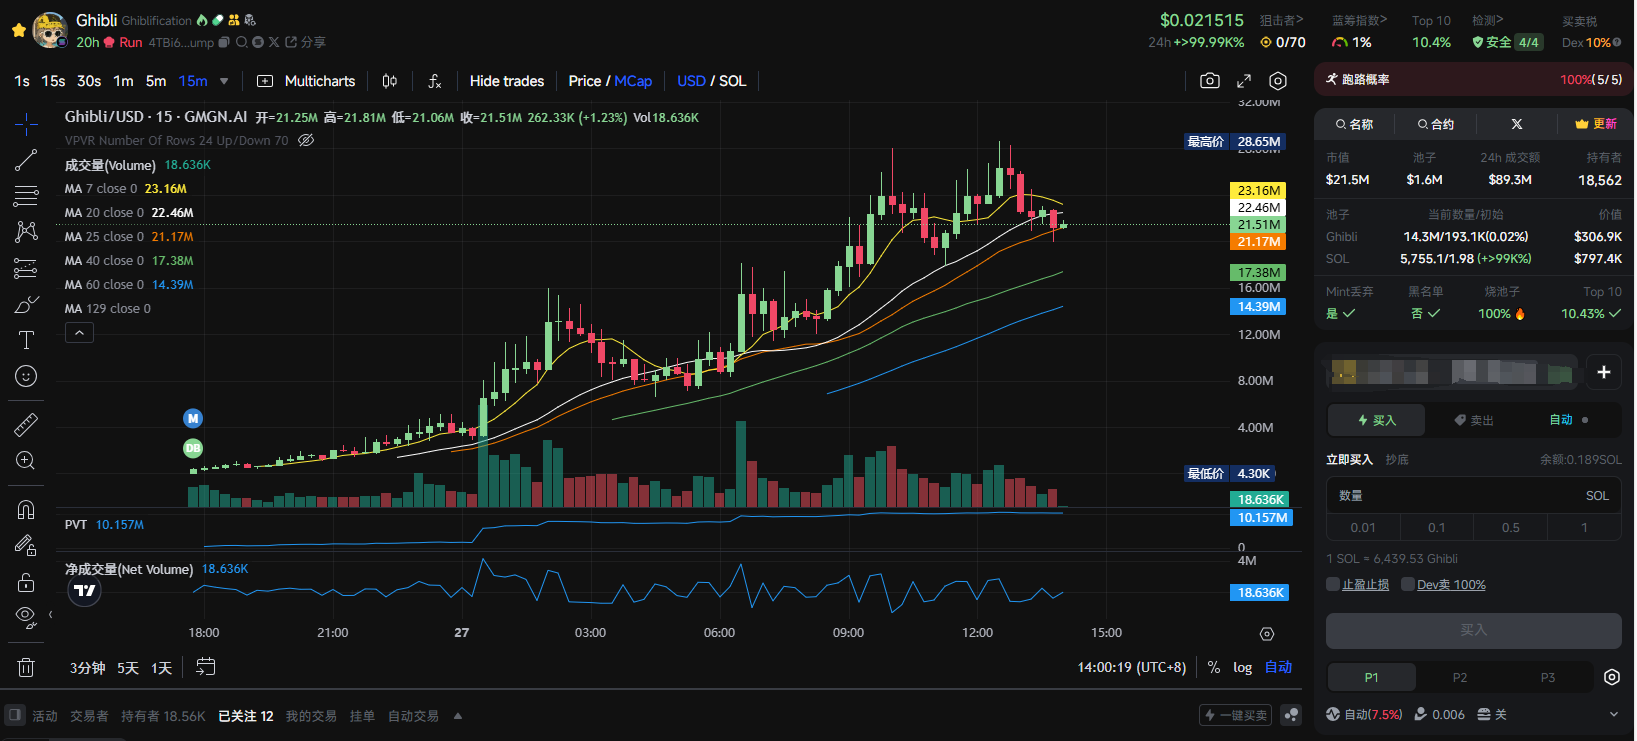1637x741 pixels.
Task: Choose the 0.5 SOL amount preset
Action: pos(1510,527)
